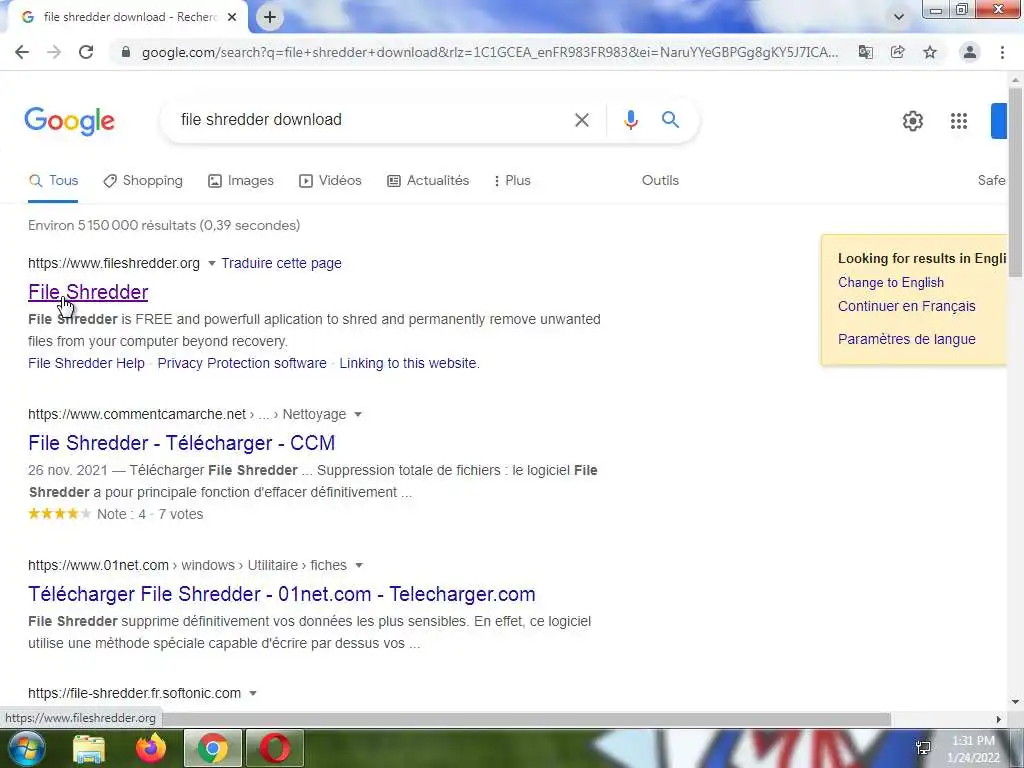Click the share page icon
Image resolution: width=1024 pixels, height=768 pixels.
pyautogui.click(x=898, y=52)
